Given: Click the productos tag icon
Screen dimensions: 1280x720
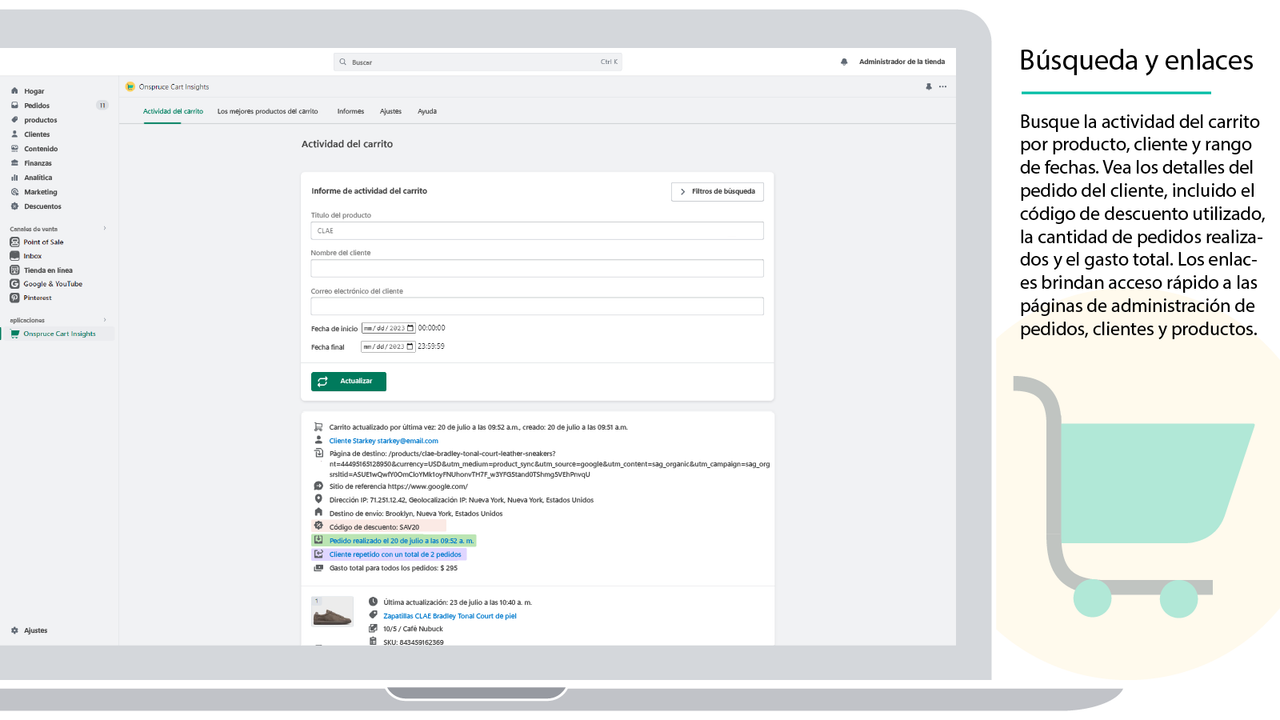Looking at the screenshot, I should click(15, 120).
